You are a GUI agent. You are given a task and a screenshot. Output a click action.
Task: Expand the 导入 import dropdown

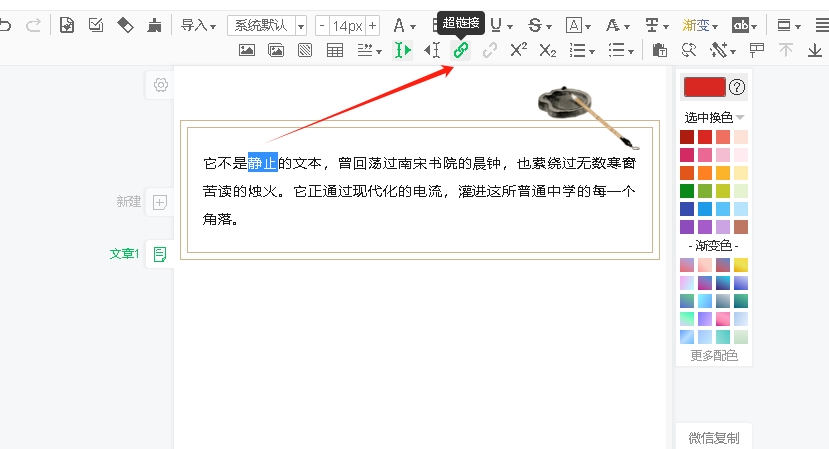(x=198, y=25)
